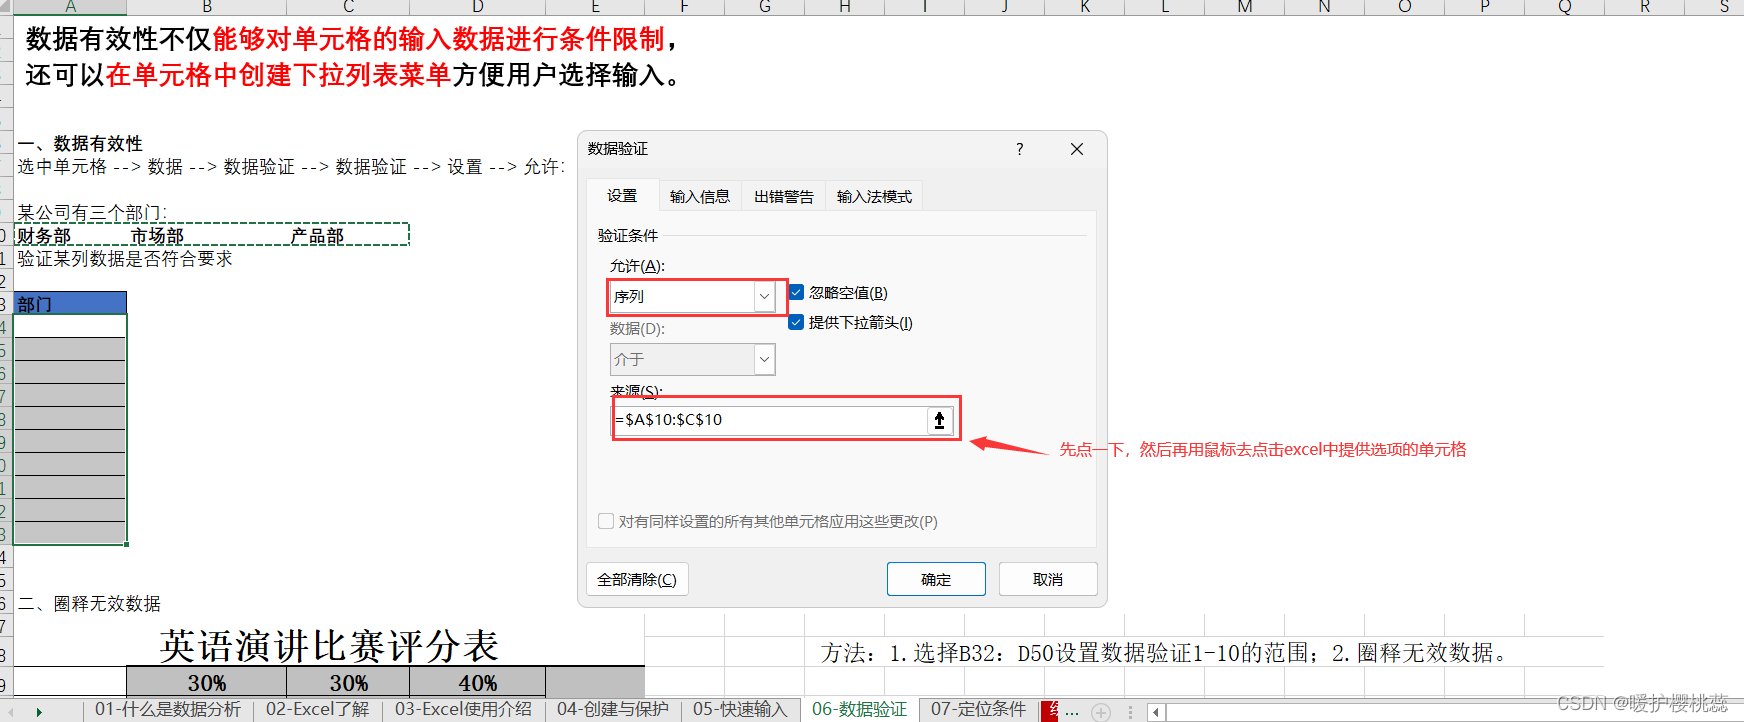Viewport: 1744px width, 722px height.
Task: Select the blue 部门 header cell
Action: 70,303
